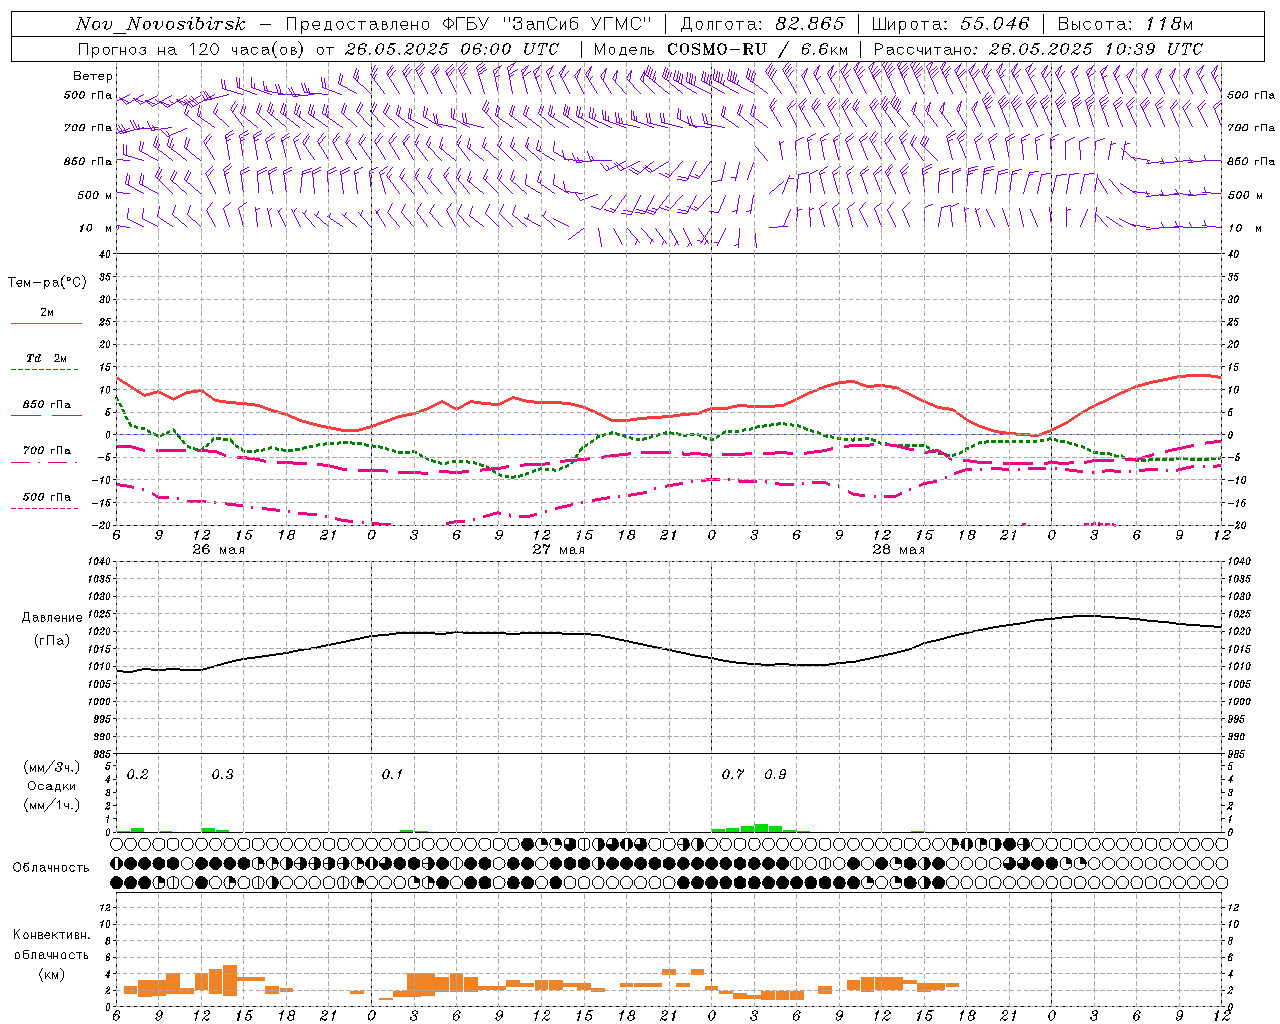The image size is (1280, 1024).
Task: Click the Nov_Novosibirsk station title
Action: coord(160,24)
